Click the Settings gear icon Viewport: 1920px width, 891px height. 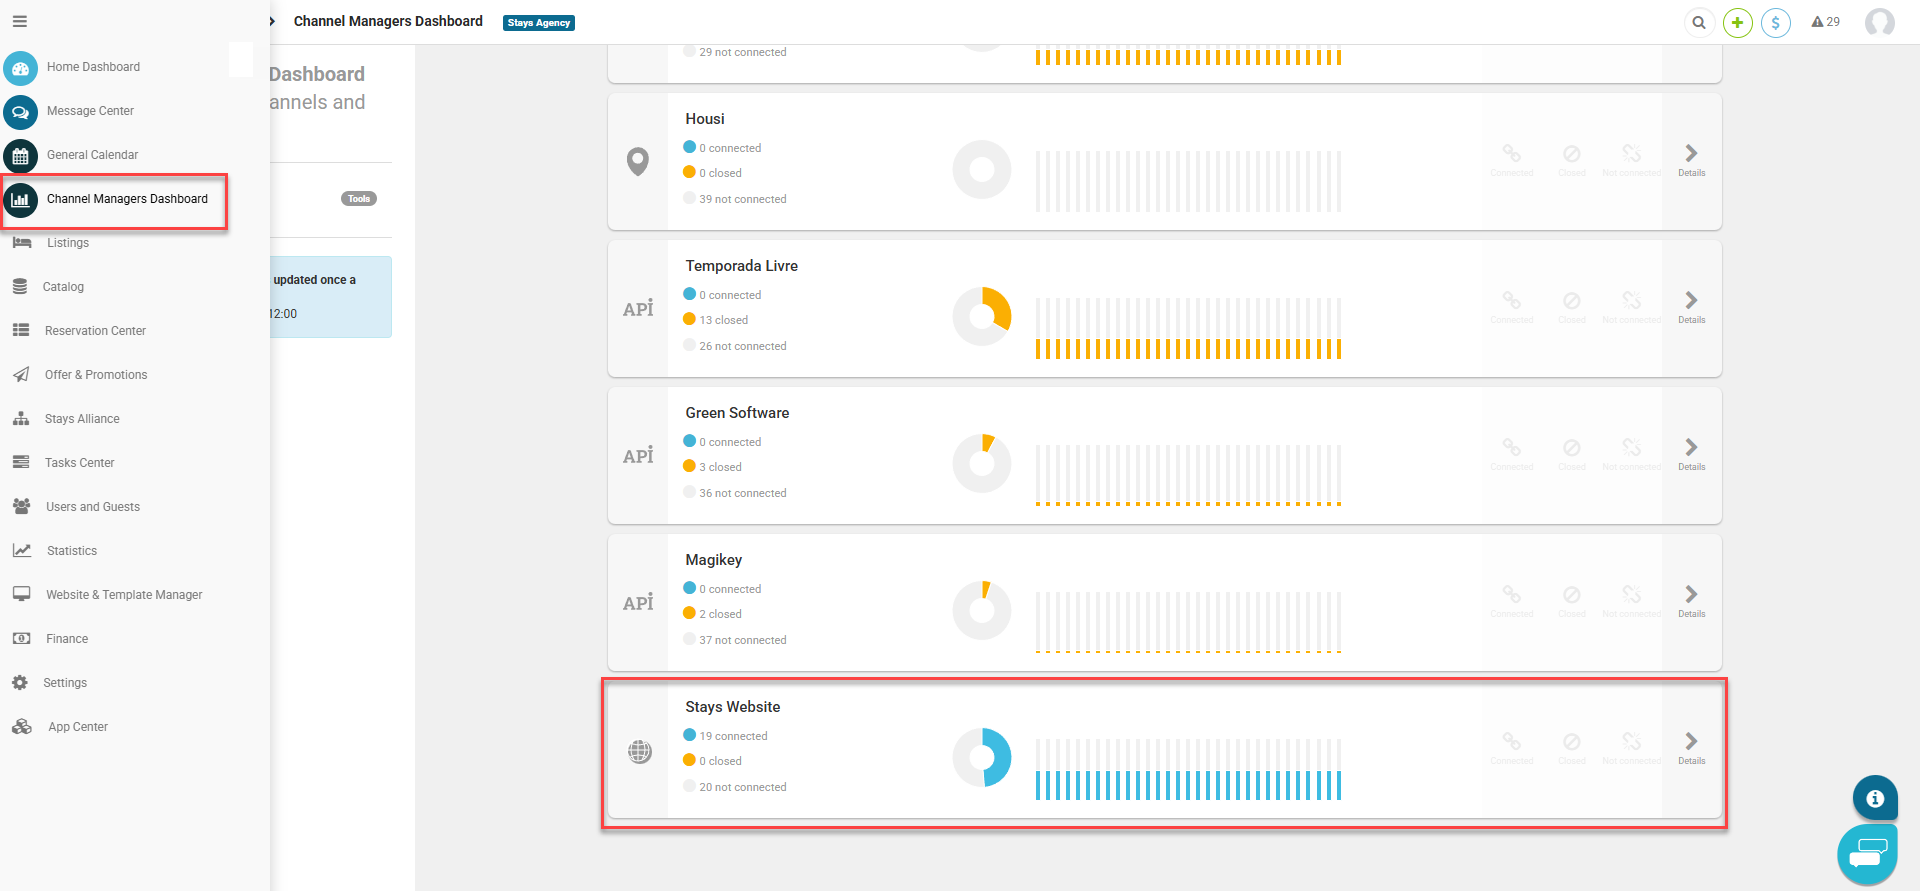pyautogui.click(x=20, y=682)
